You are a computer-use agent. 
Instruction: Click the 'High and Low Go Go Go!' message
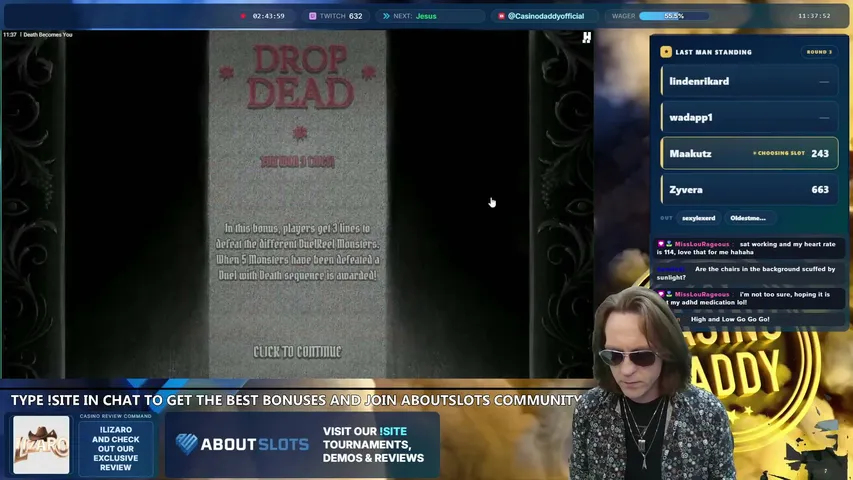pos(730,319)
